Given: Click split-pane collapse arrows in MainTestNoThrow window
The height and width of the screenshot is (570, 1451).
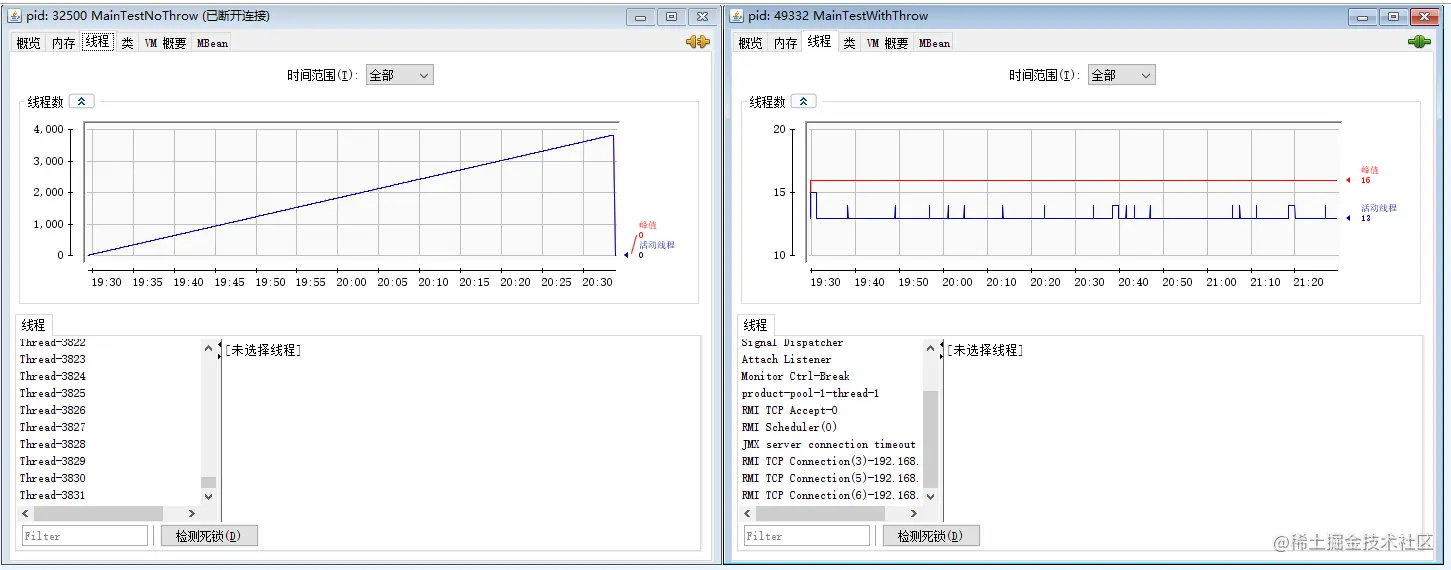Looking at the screenshot, I should point(220,350).
